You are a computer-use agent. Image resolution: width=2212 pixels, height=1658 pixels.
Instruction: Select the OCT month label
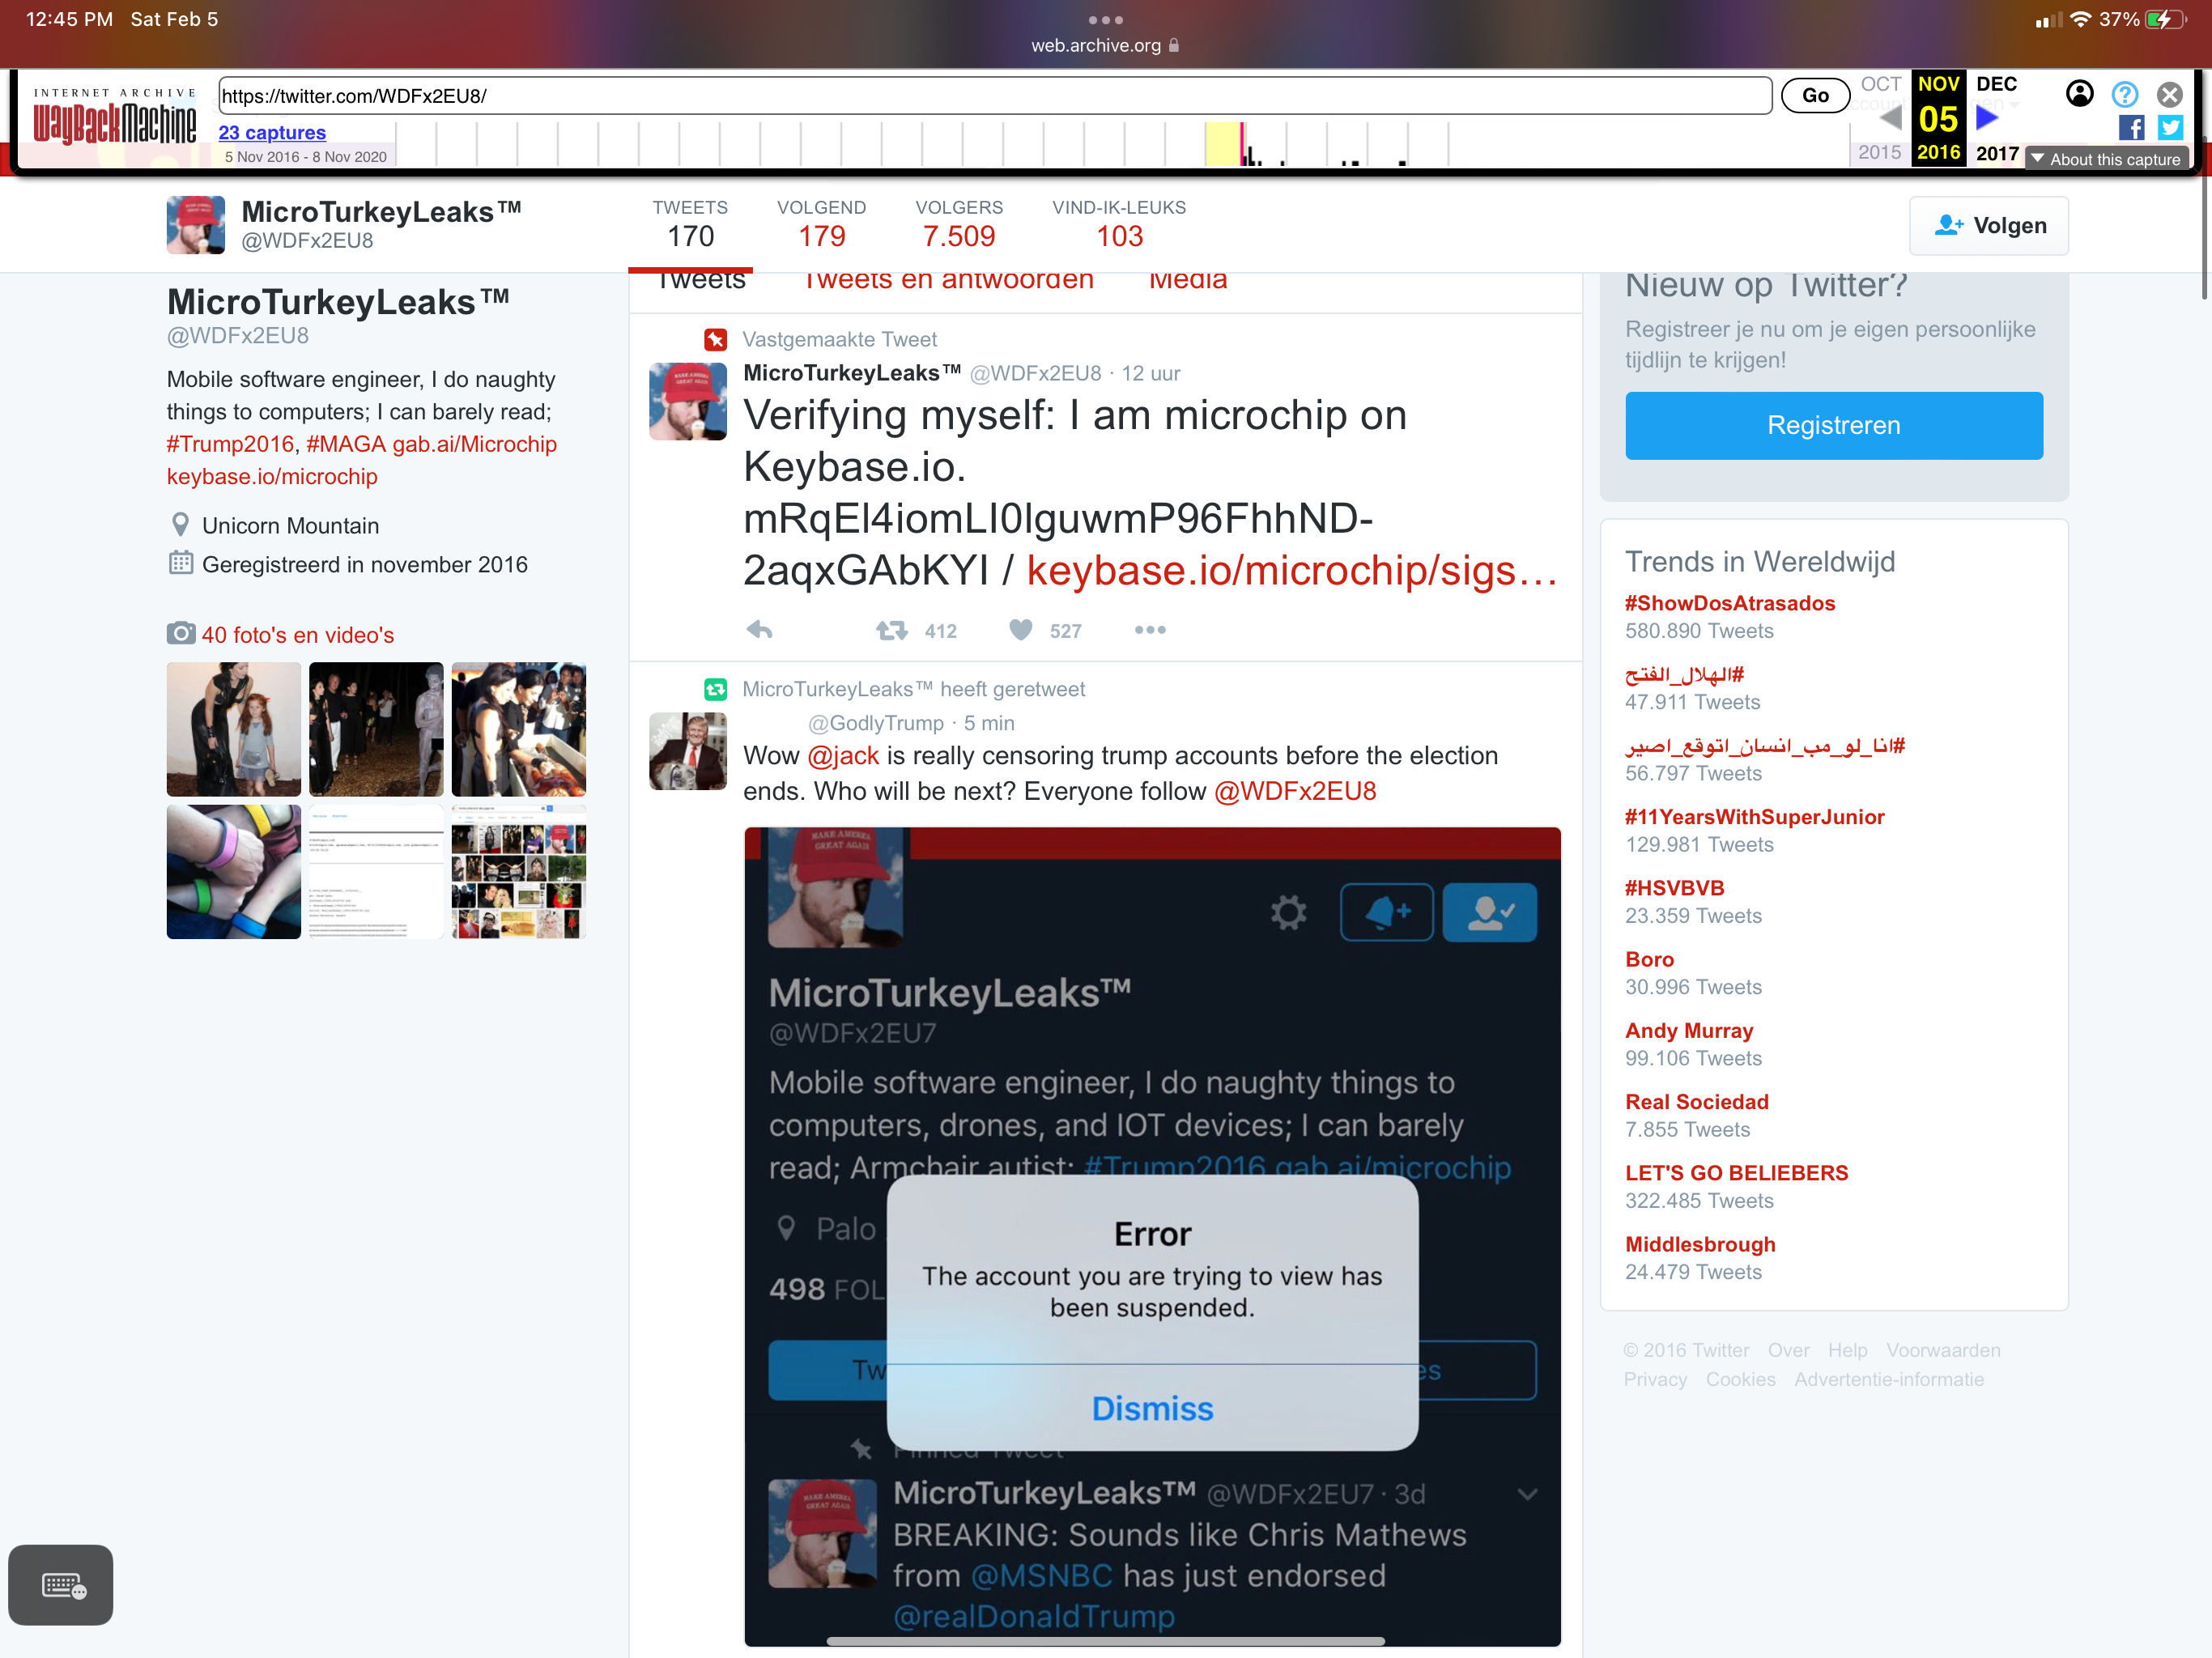click(1880, 84)
